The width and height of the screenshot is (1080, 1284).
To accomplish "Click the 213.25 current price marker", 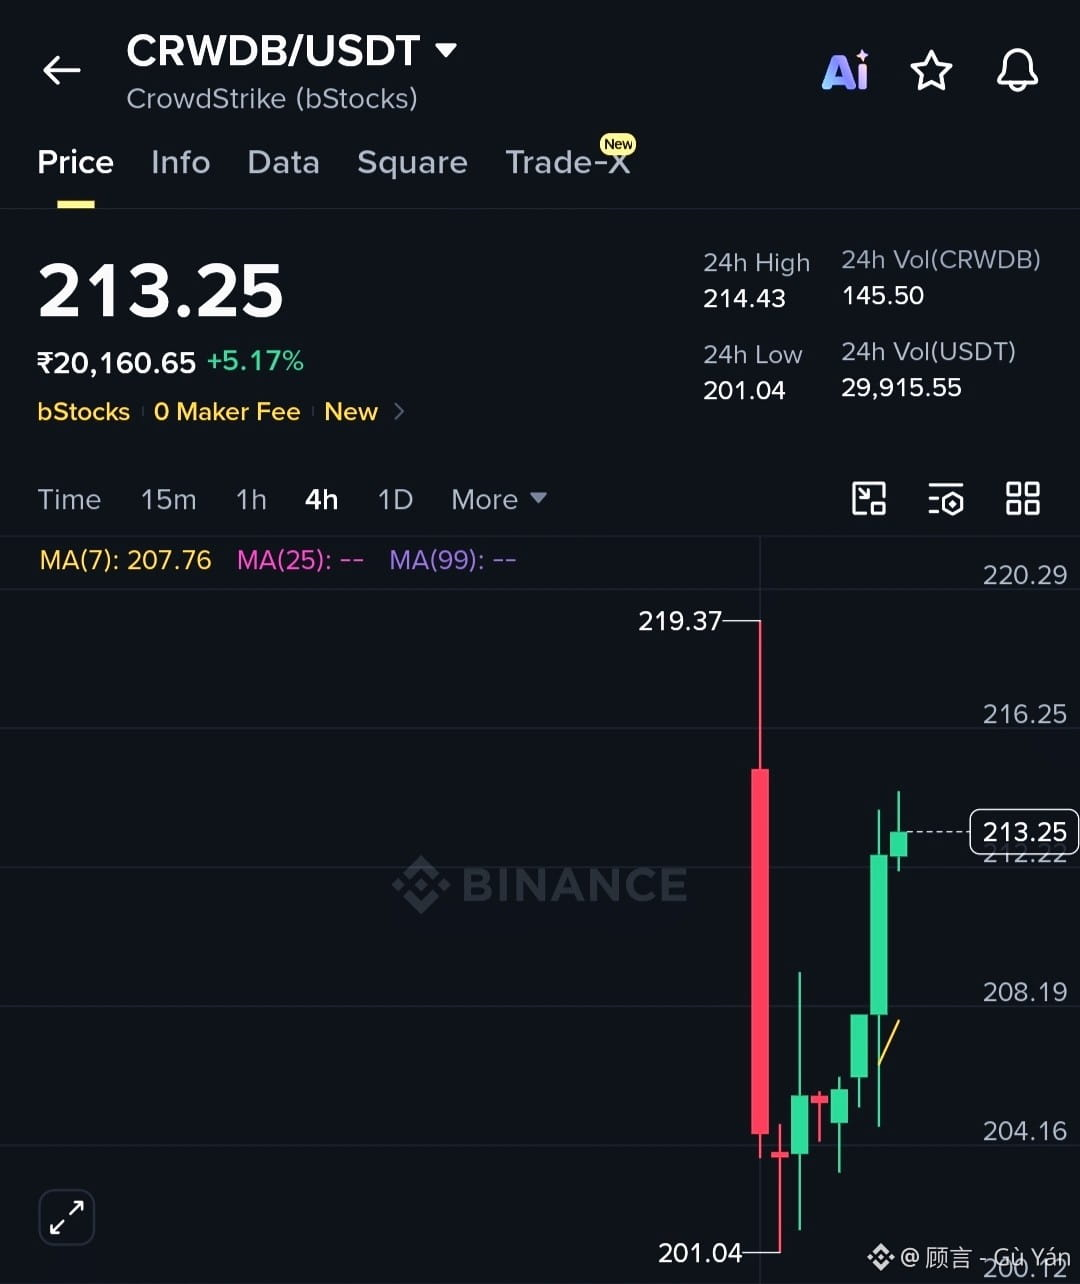I will [1024, 832].
